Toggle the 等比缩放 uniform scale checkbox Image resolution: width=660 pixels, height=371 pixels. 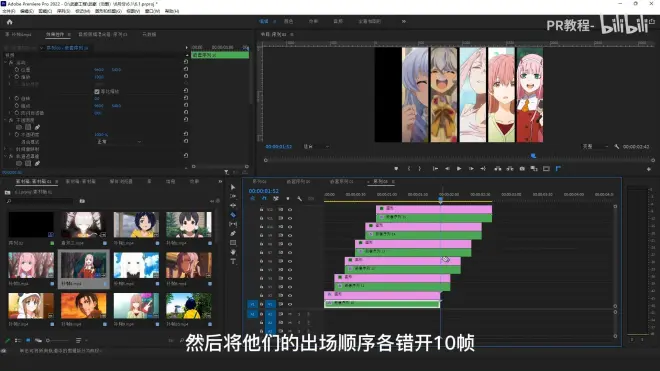pos(97,91)
